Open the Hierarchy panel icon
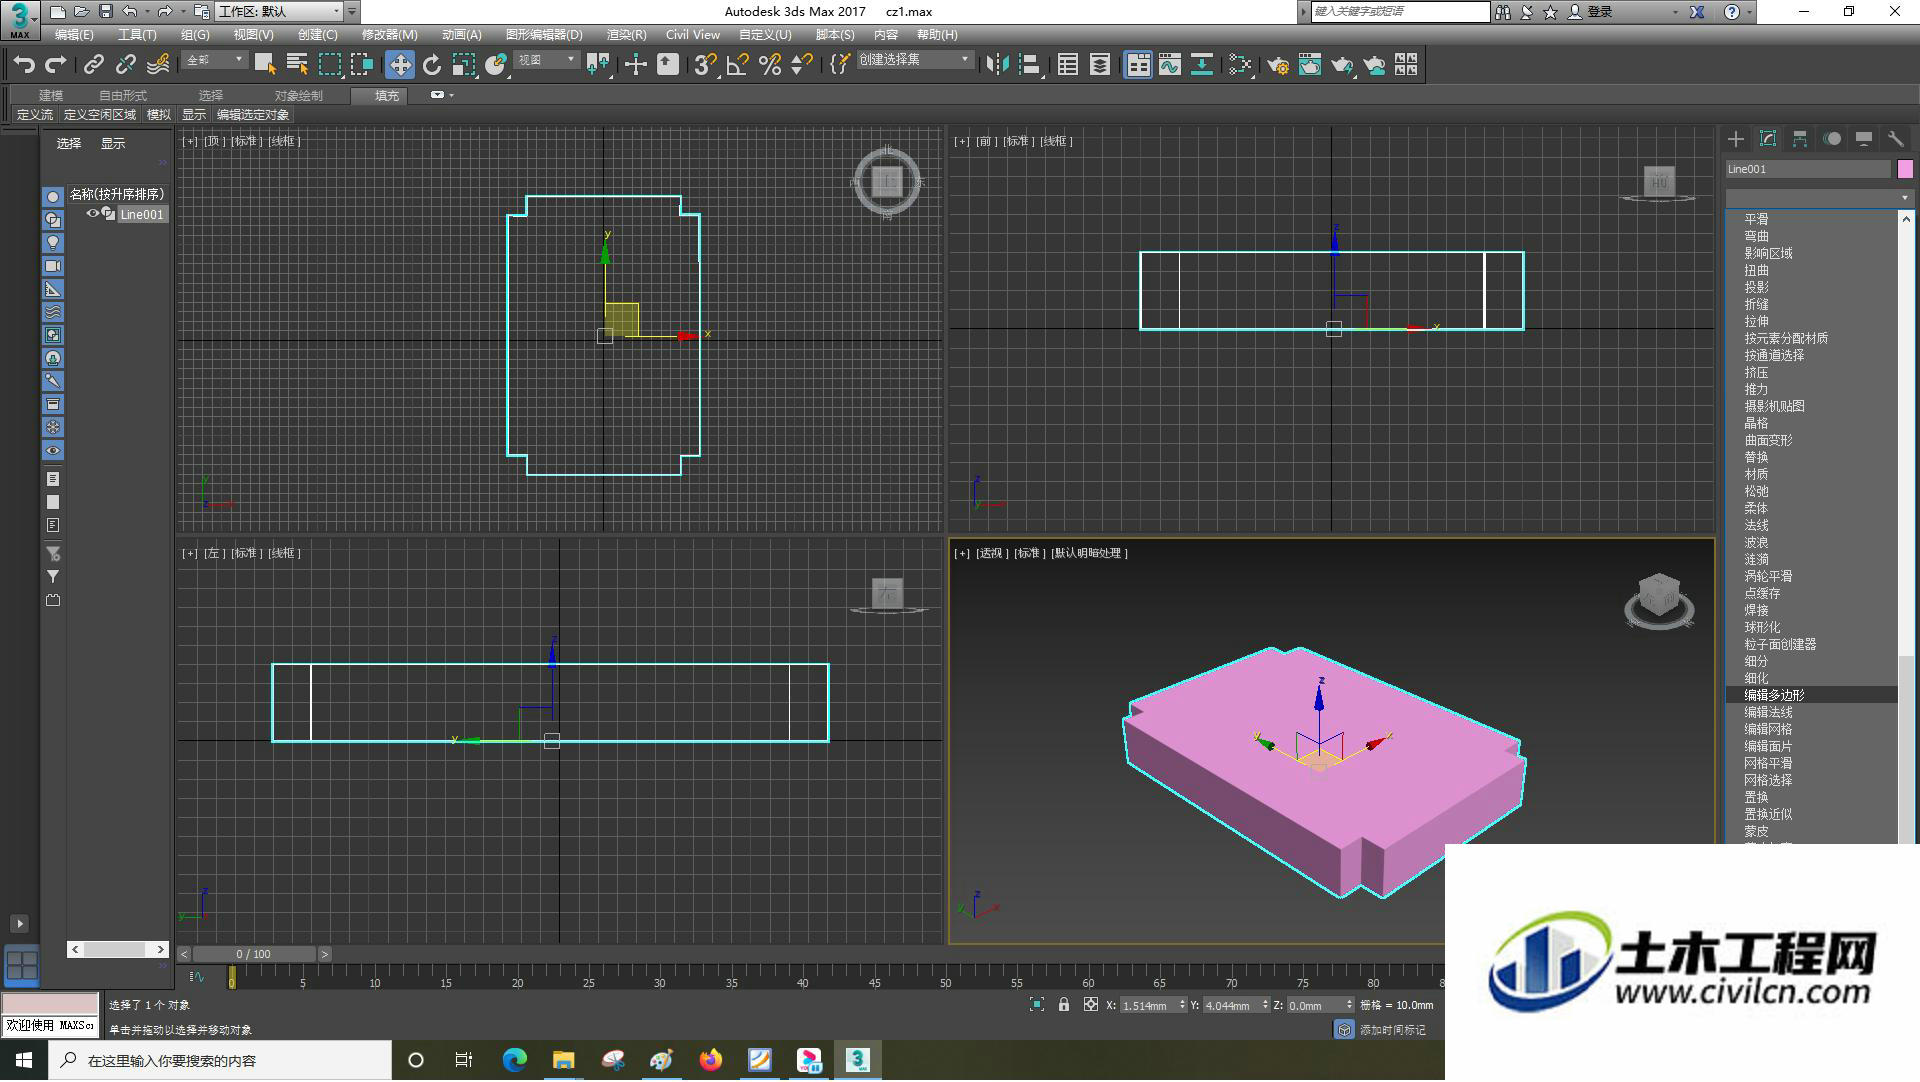 pyautogui.click(x=1800, y=139)
